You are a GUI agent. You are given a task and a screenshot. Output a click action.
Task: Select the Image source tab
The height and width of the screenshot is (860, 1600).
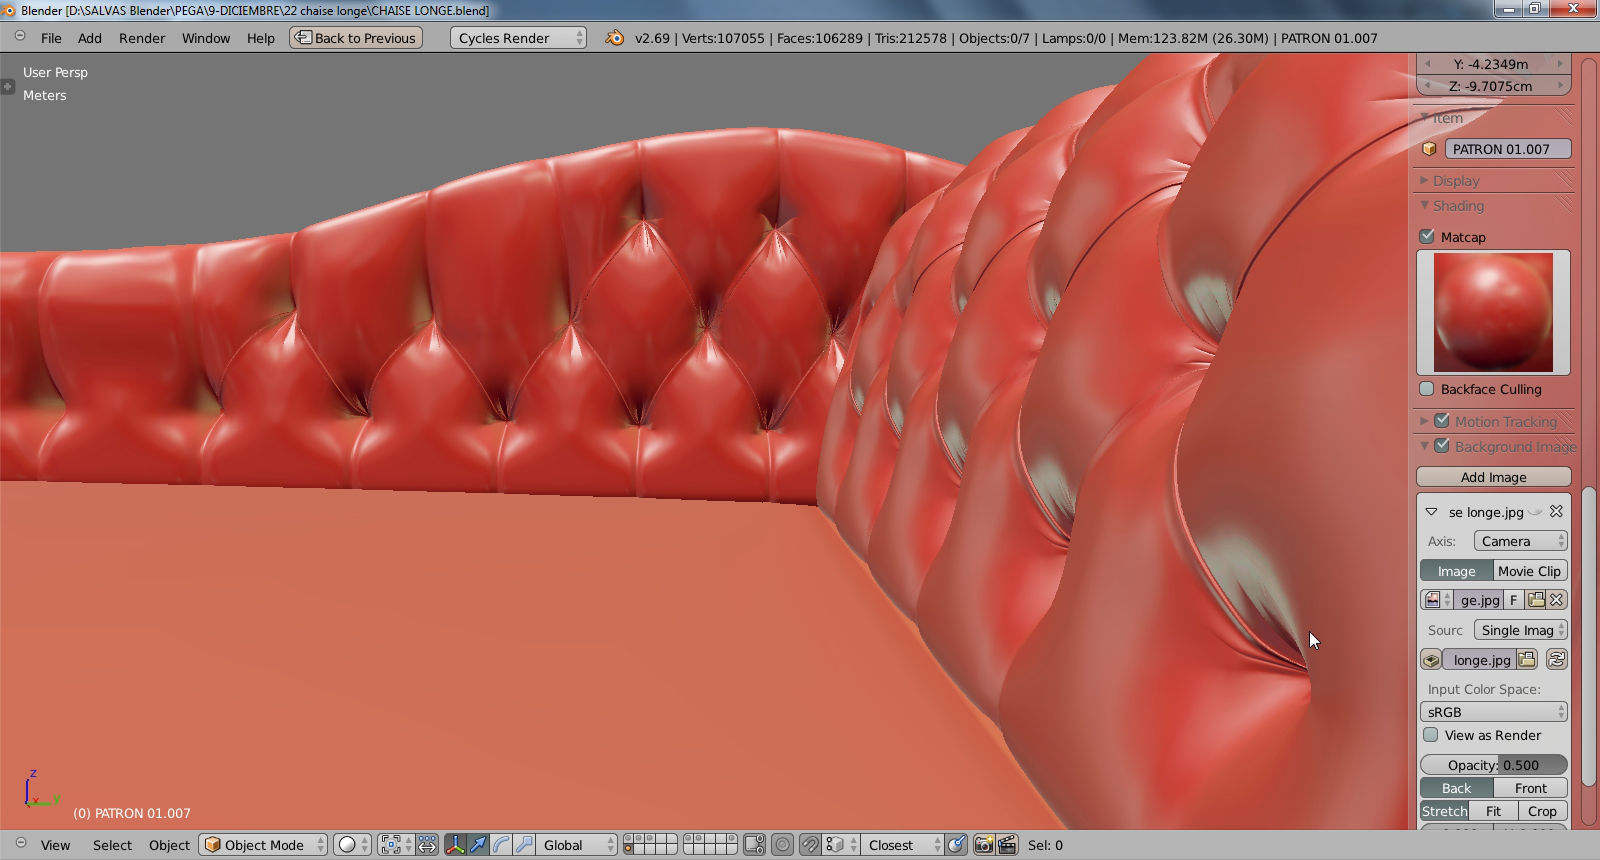coord(1457,571)
